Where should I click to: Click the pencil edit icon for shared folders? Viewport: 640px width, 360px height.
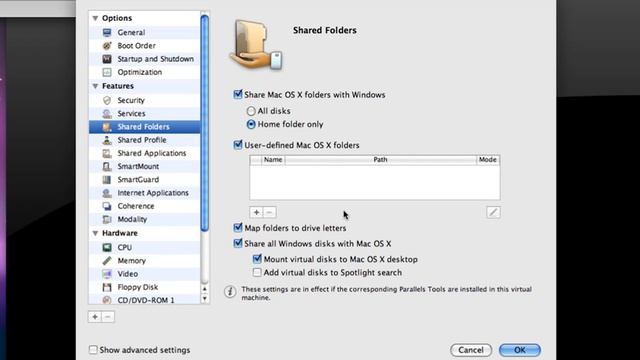[493, 212]
